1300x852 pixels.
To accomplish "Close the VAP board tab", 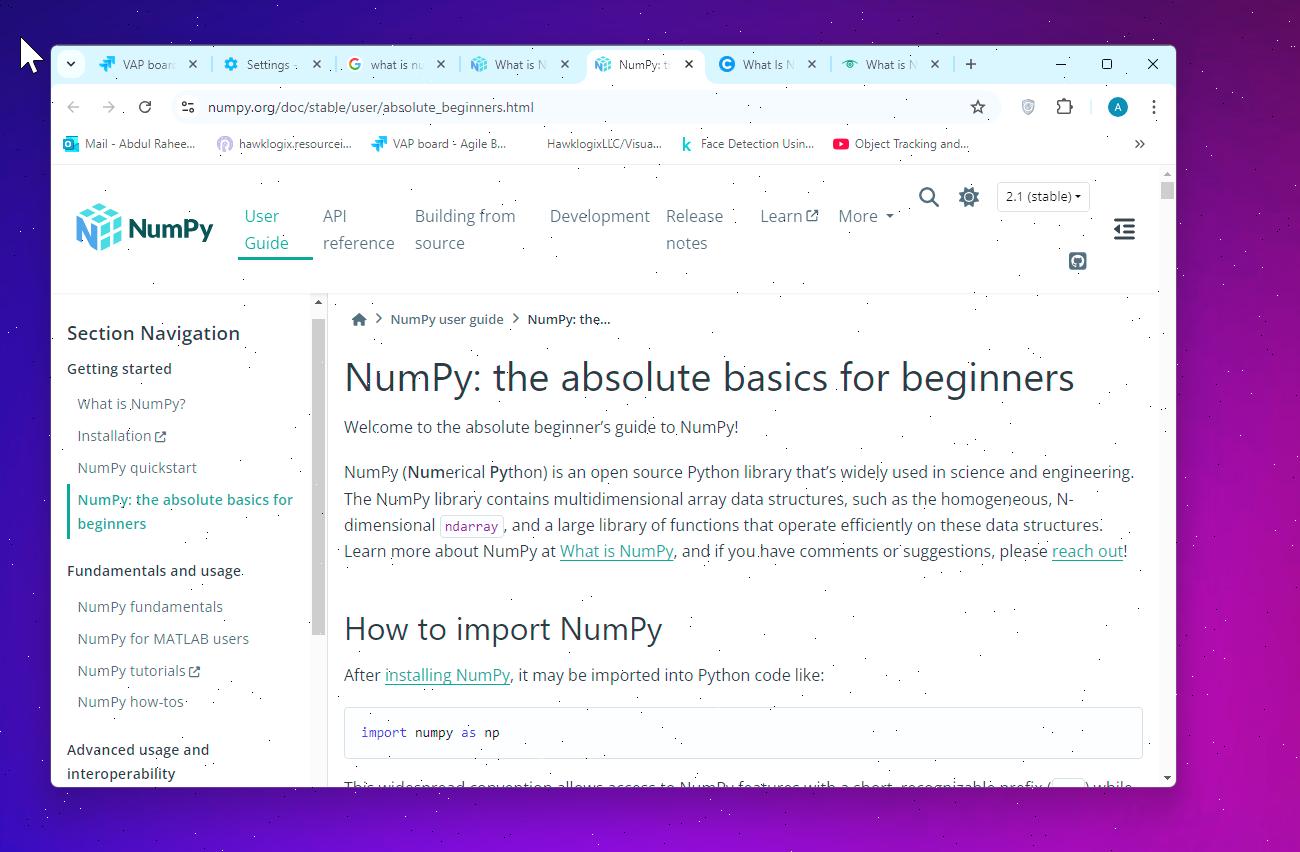I will click(193, 64).
